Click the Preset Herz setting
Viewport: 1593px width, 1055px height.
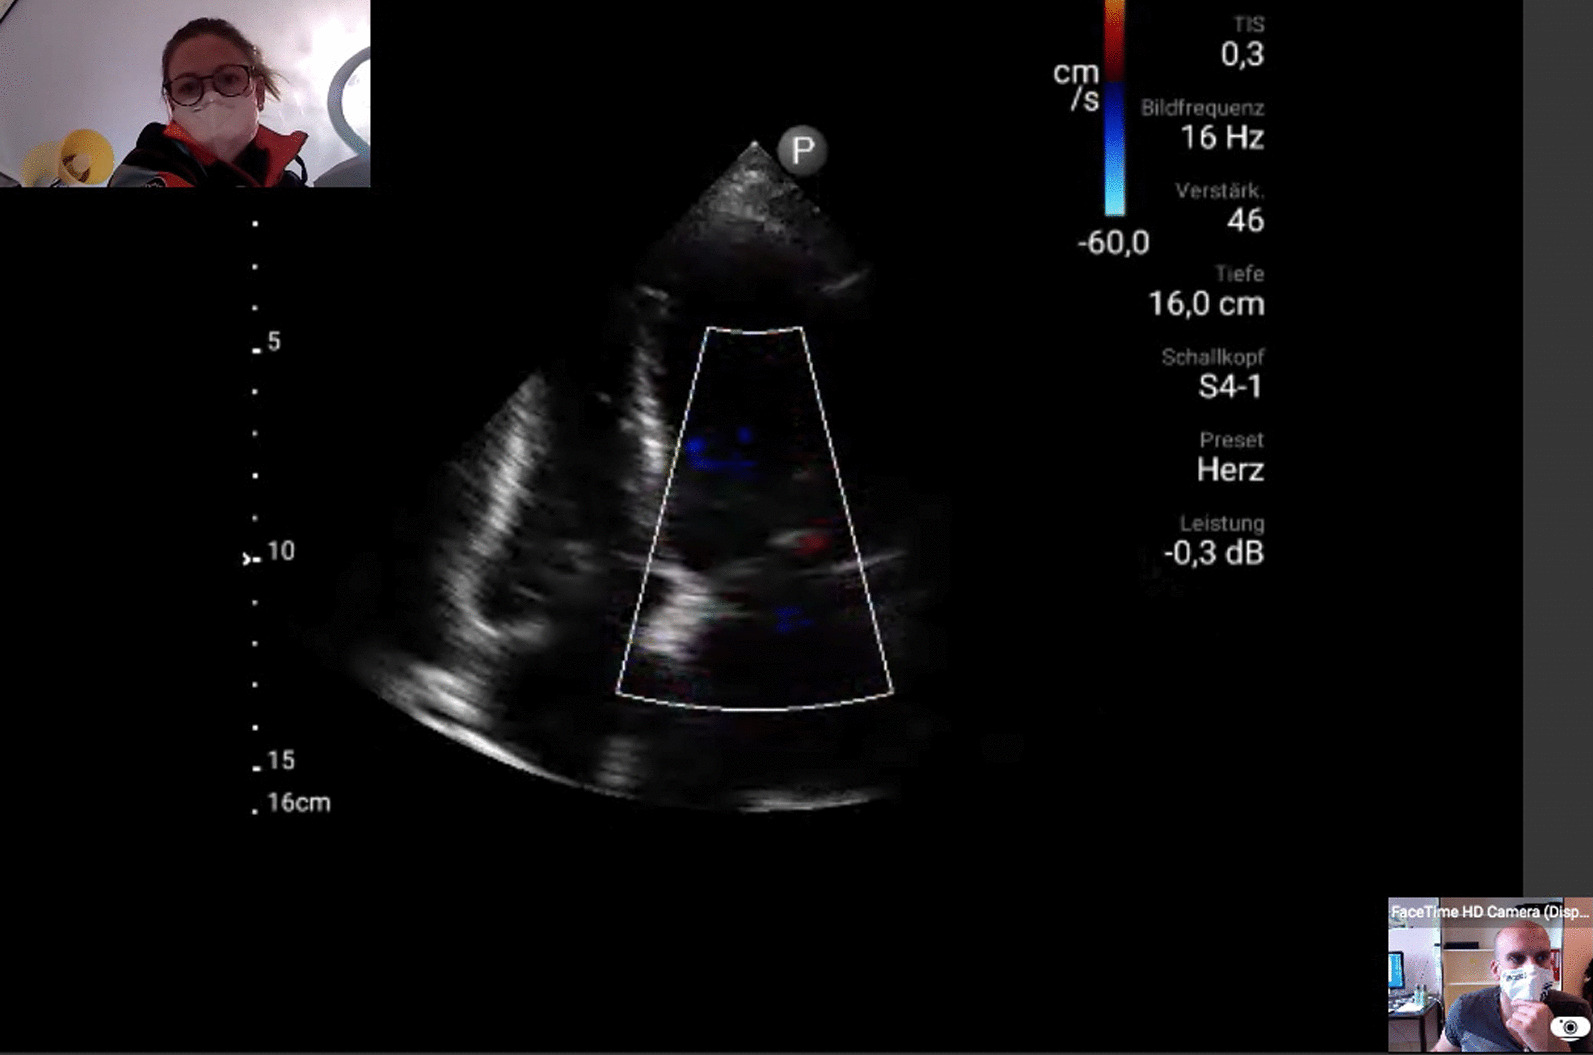tap(1229, 469)
